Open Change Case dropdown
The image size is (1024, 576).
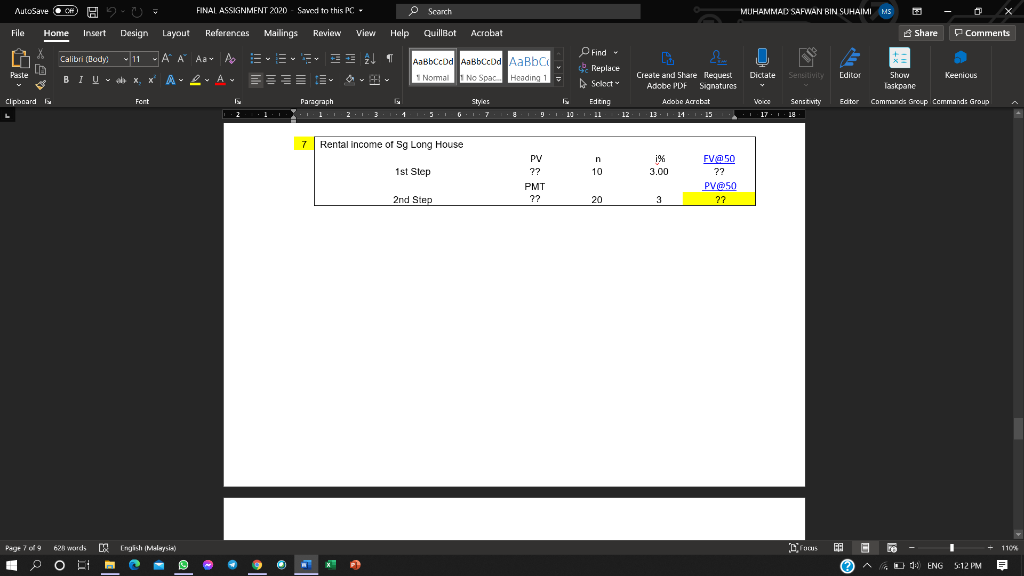tap(204, 59)
